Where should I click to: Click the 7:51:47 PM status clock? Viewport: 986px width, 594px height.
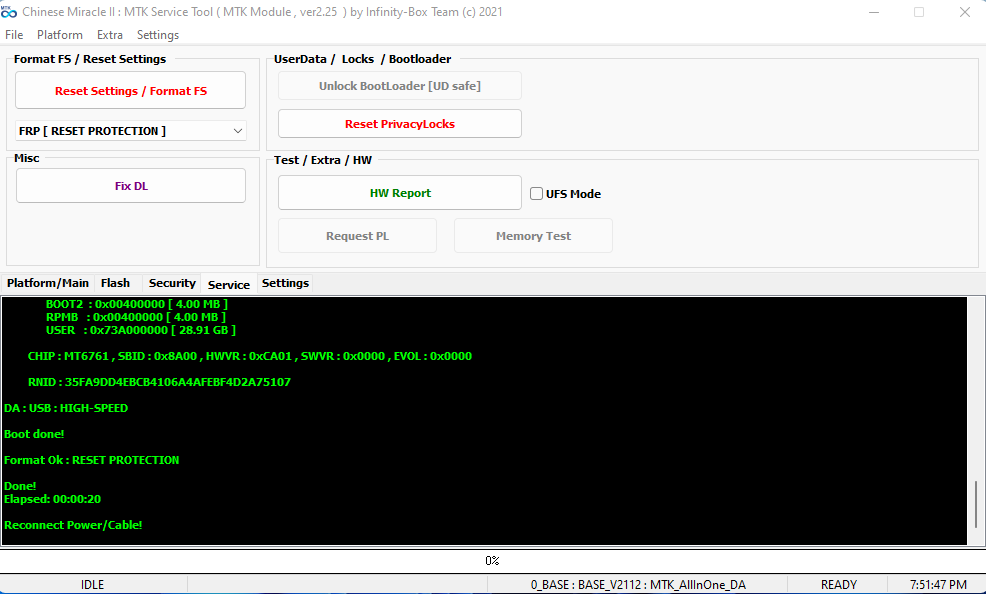coord(938,585)
